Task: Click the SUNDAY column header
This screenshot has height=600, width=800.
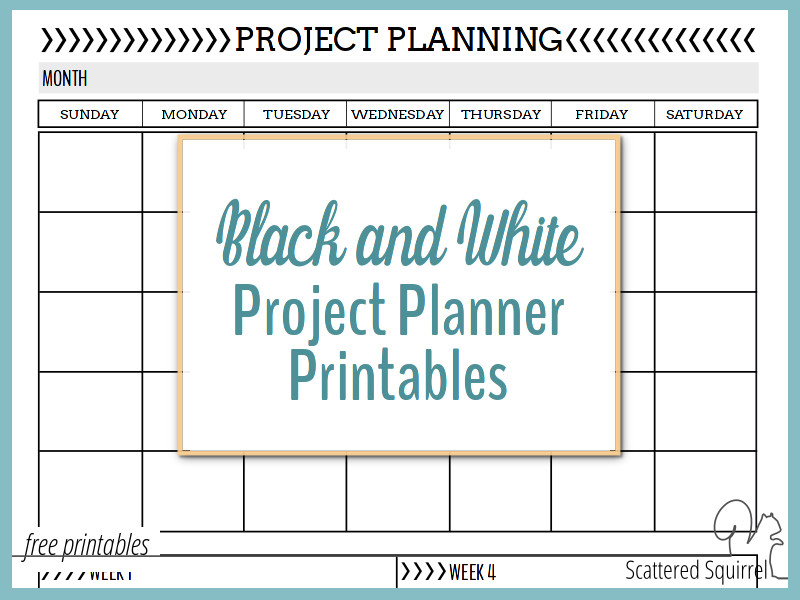Action: [90, 114]
